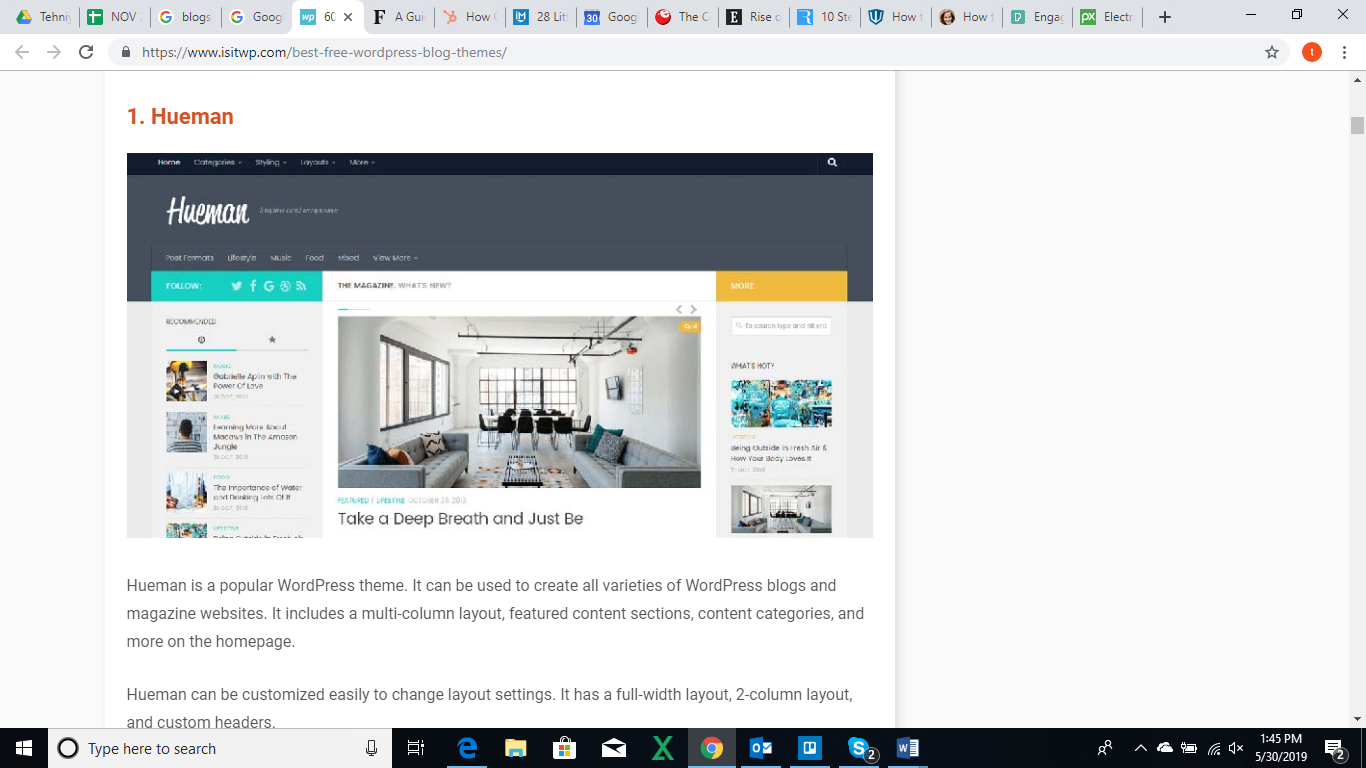Open the "28 Lit" tab

click(541, 17)
